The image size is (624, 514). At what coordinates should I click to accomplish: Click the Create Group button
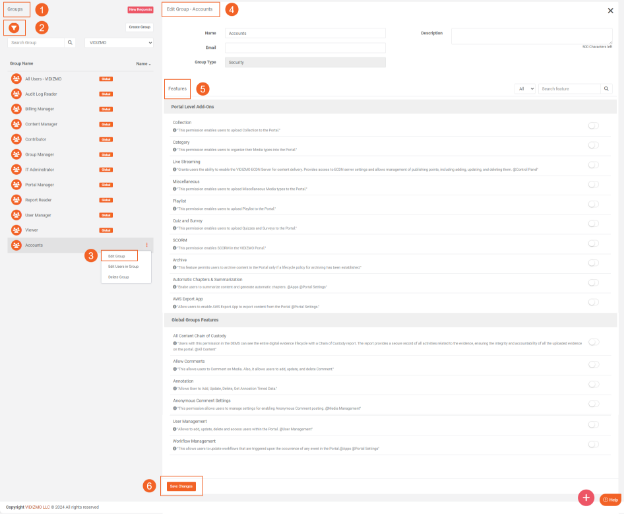(x=139, y=27)
